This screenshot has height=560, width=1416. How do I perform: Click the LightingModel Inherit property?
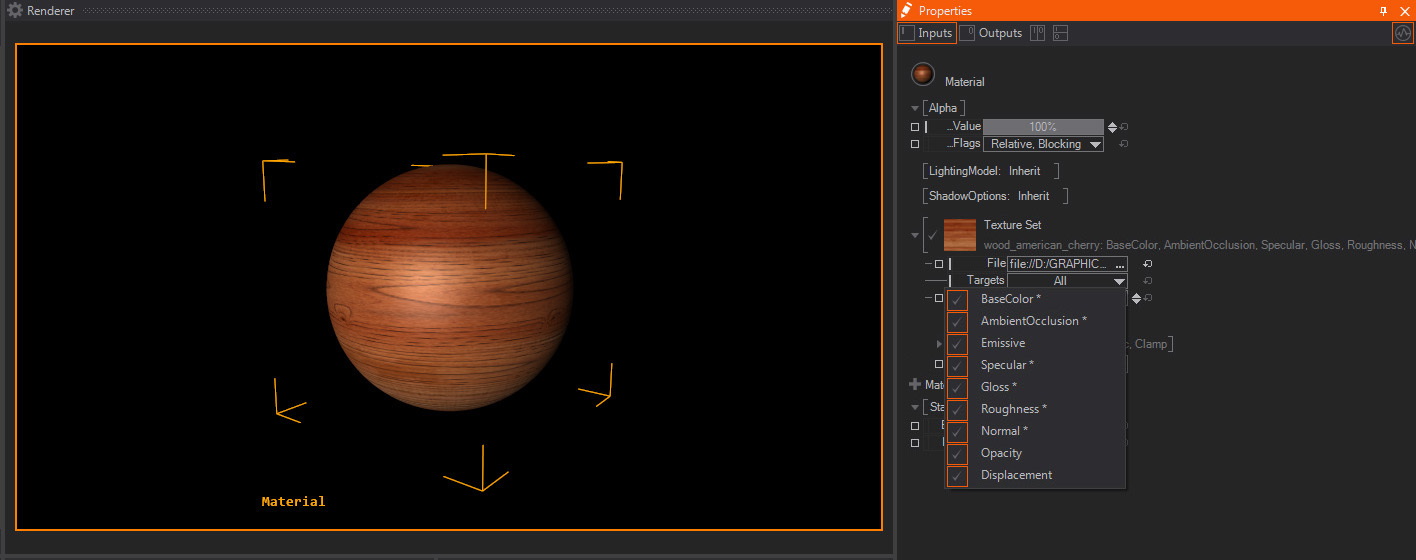point(1024,171)
